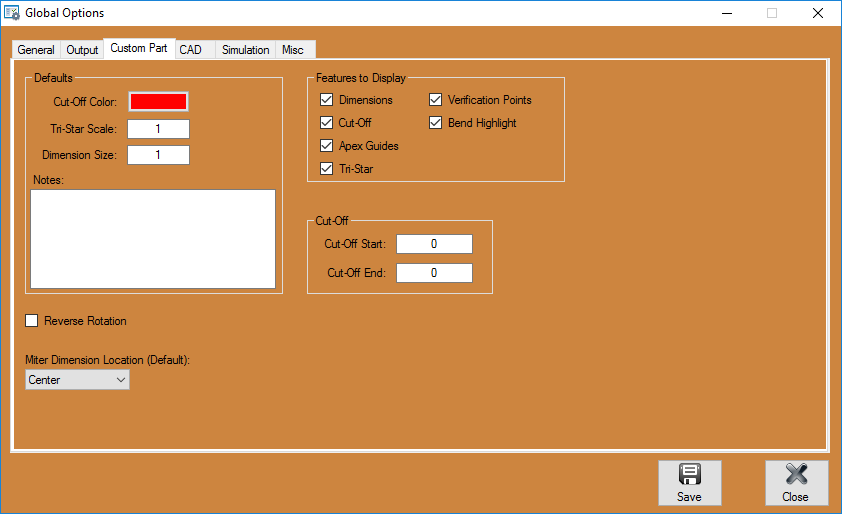Screen dimensions: 842x514
Task: Minimize the Global Options window
Action: (x=727, y=13)
